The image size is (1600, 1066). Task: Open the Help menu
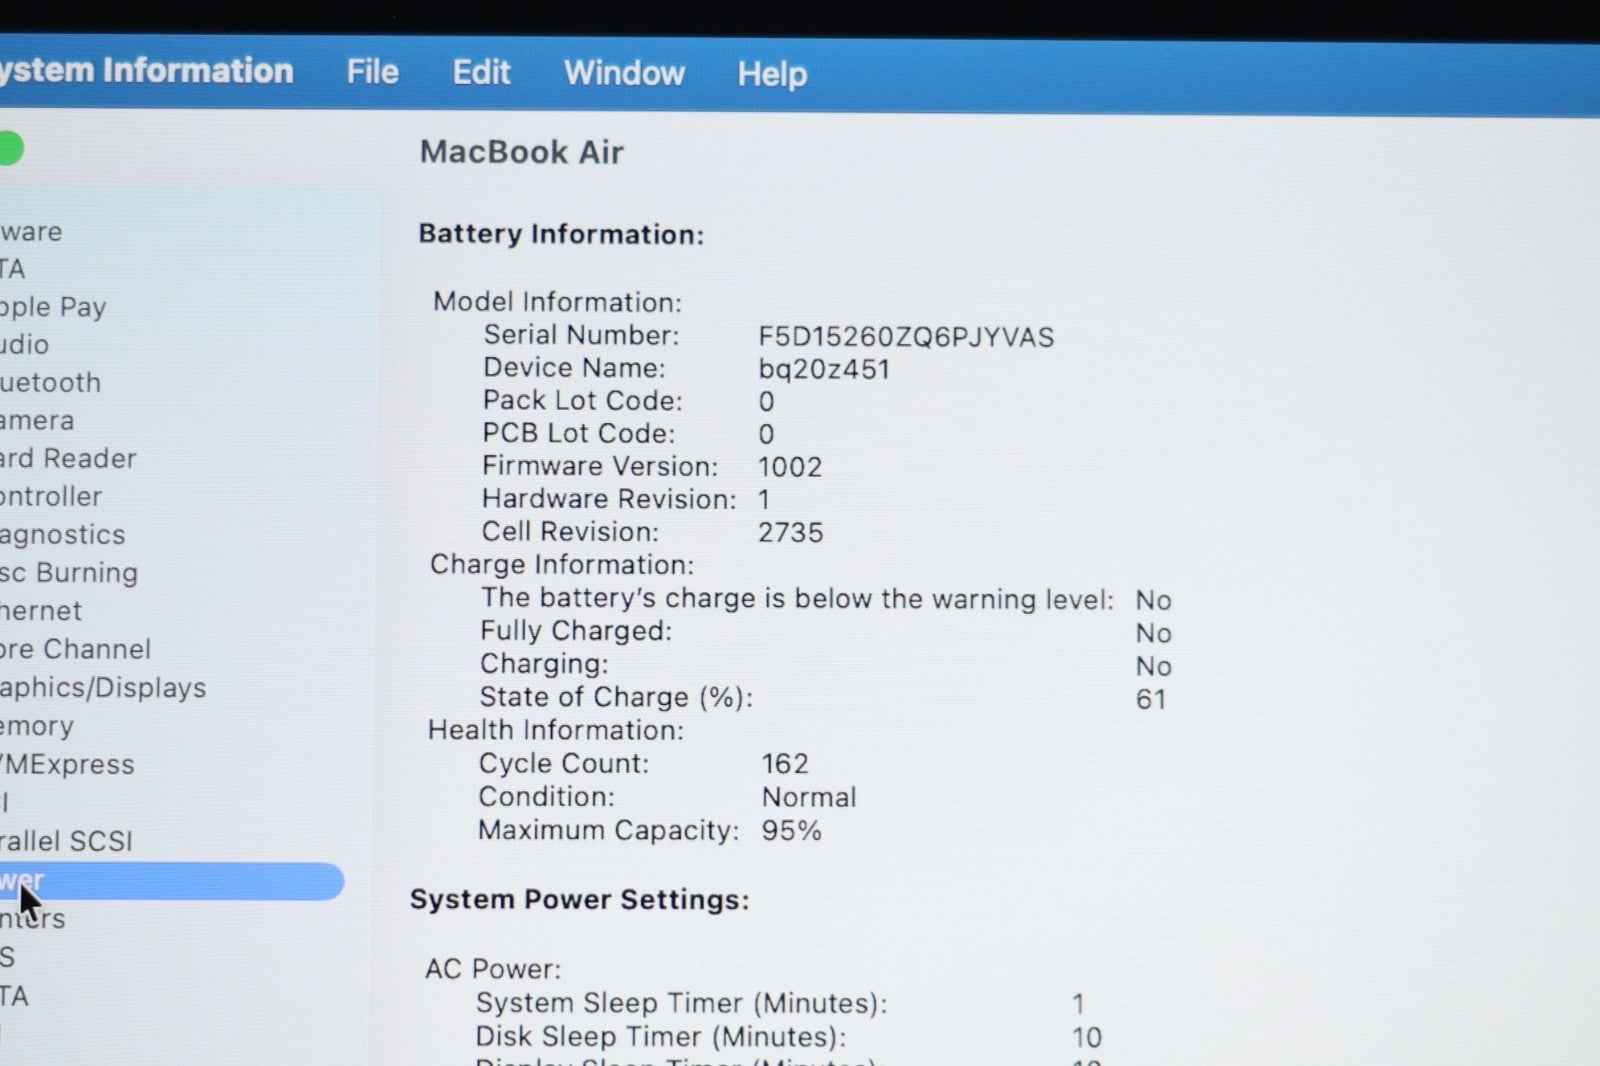(771, 74)
